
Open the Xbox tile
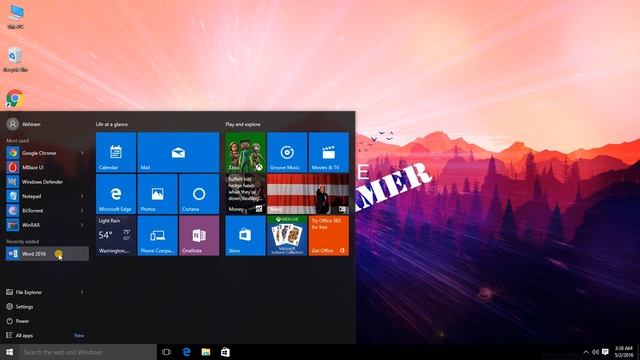click(x=245, y=152)
